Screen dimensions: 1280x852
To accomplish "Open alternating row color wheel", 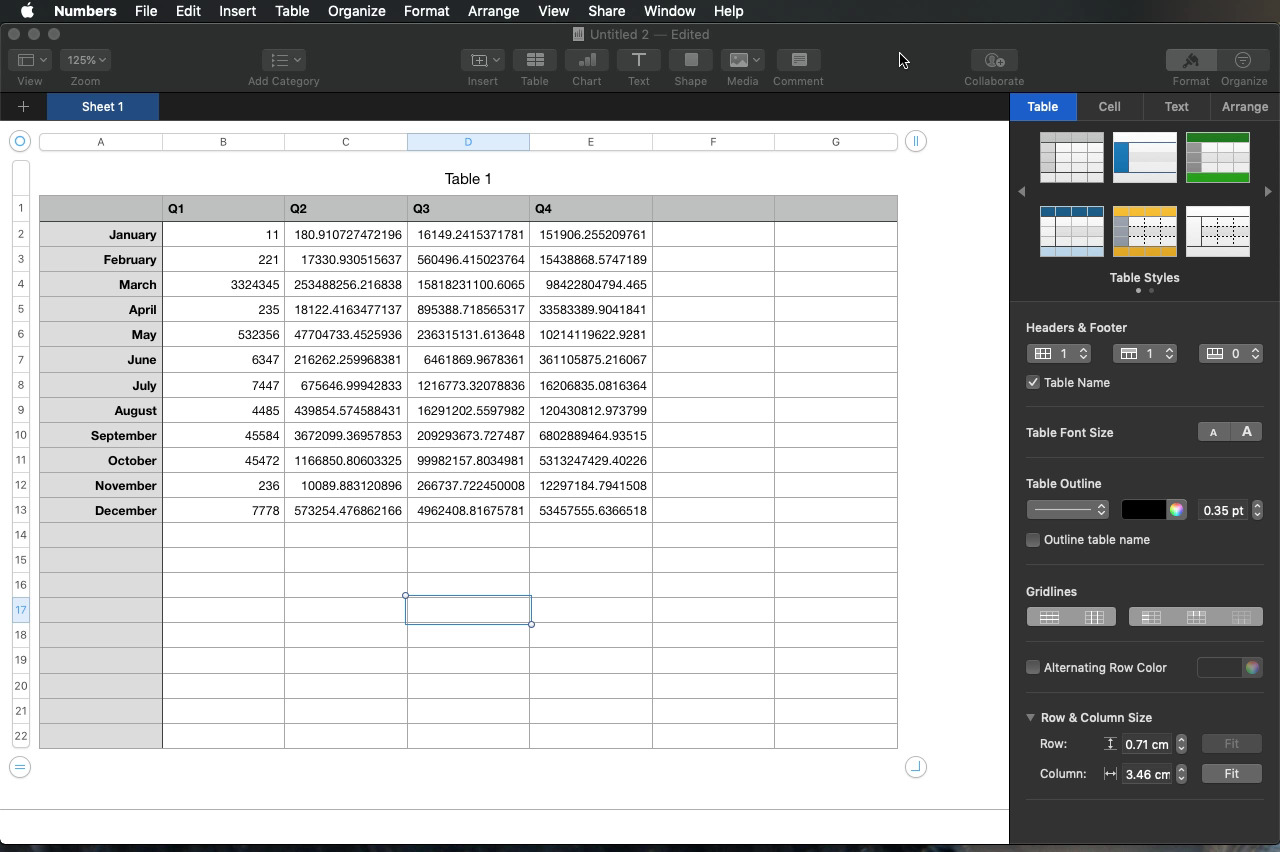I will pos(1252,667).
